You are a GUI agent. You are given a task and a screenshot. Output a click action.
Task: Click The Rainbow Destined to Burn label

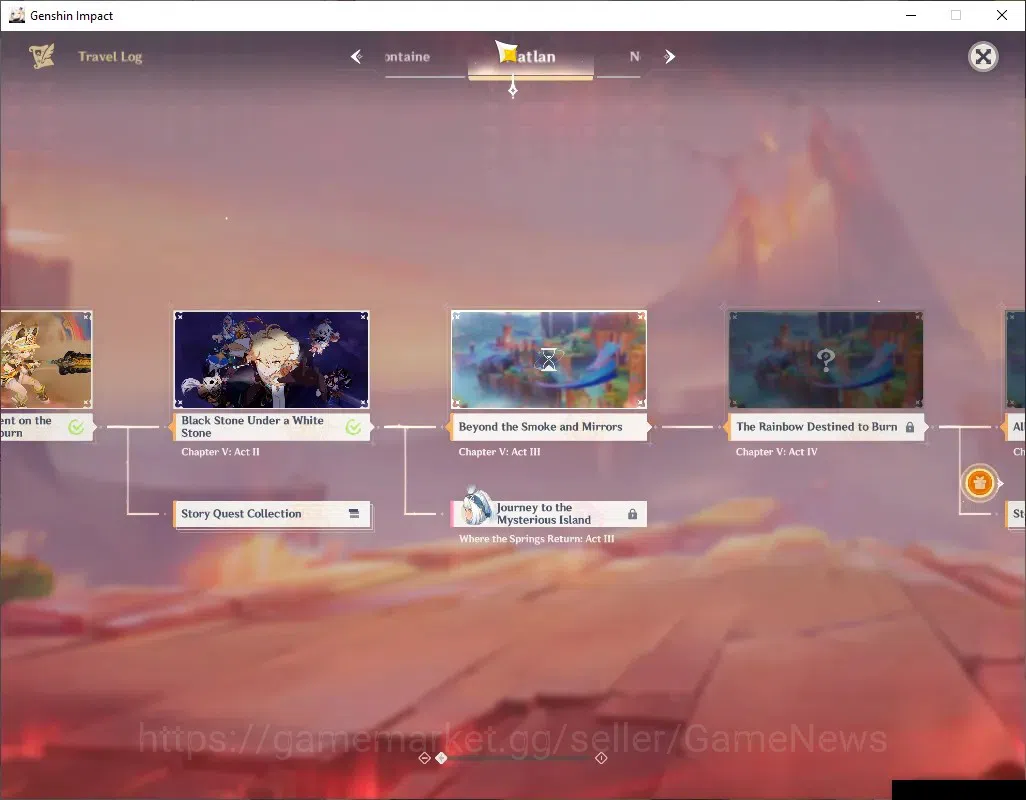pyautogui.click(x=826, y=426)
